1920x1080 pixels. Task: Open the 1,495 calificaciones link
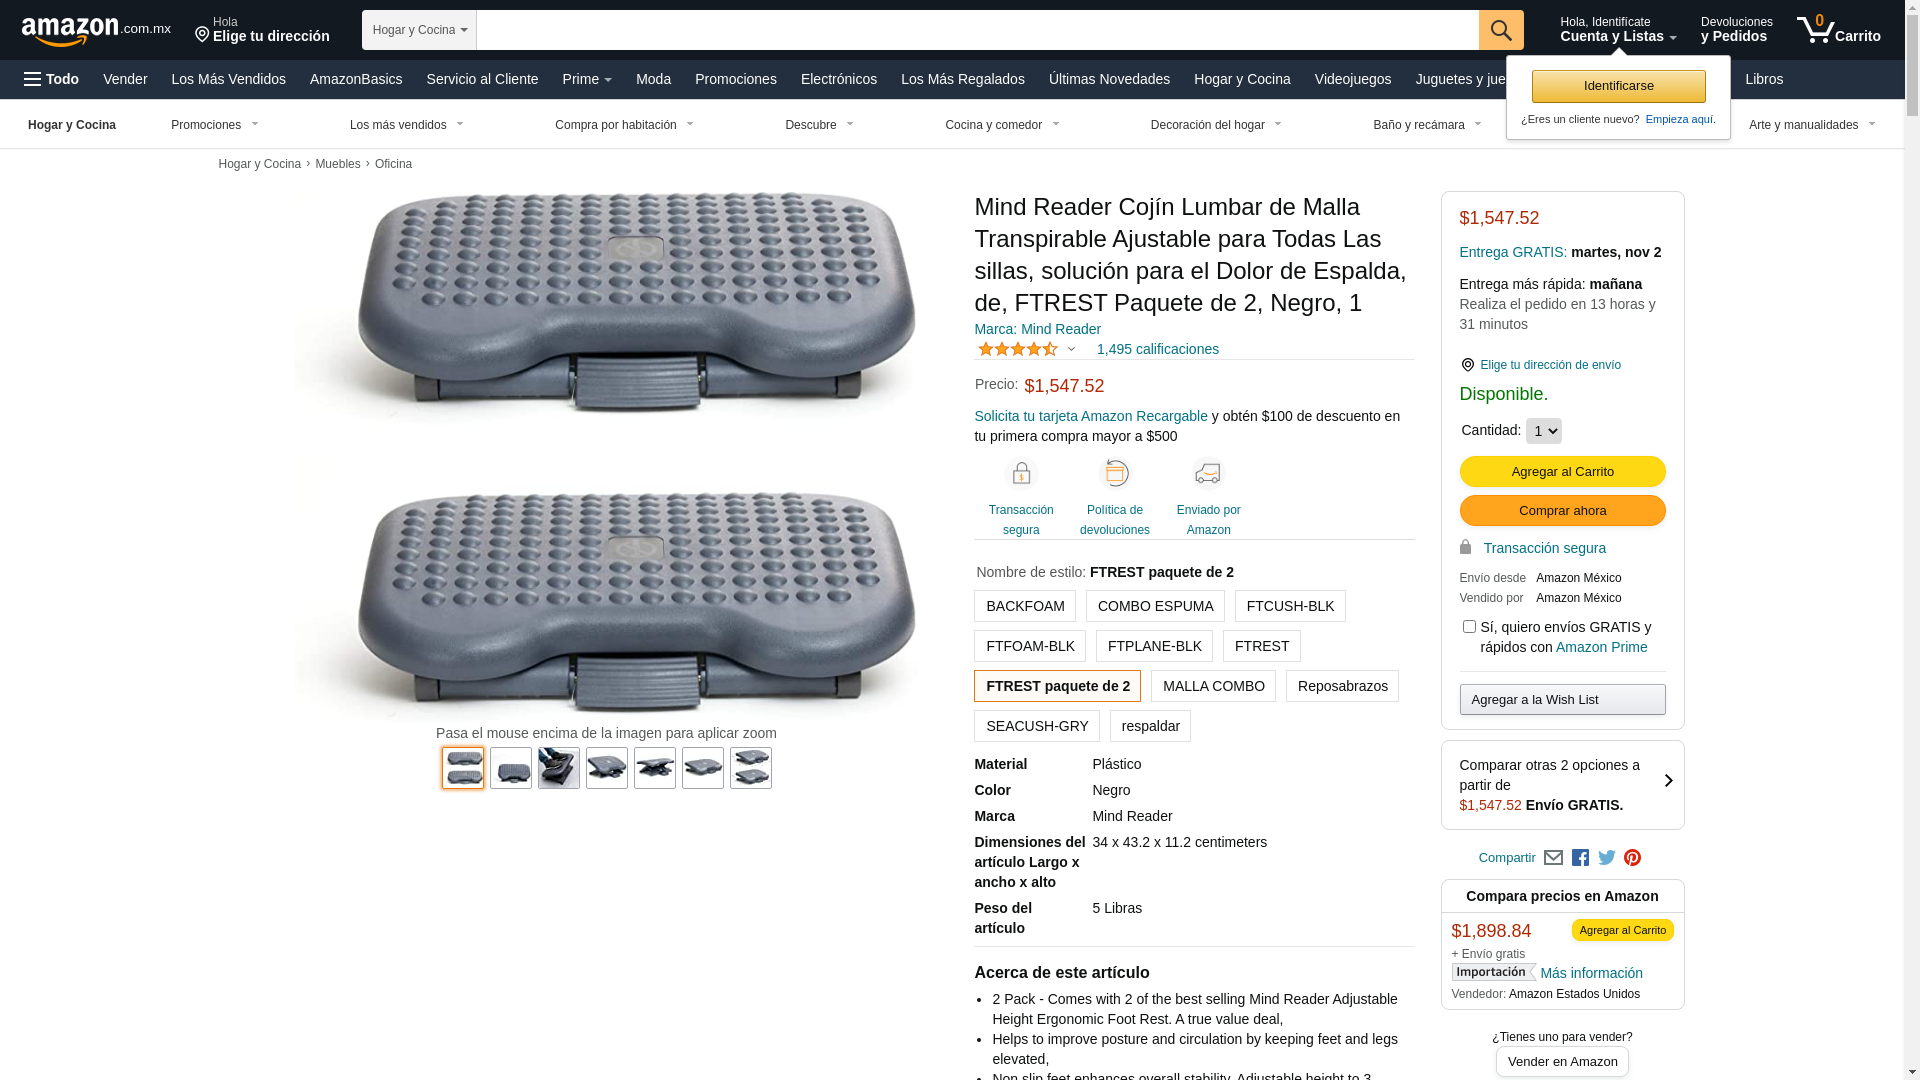pyautogui.click(x=1157, y=349)
